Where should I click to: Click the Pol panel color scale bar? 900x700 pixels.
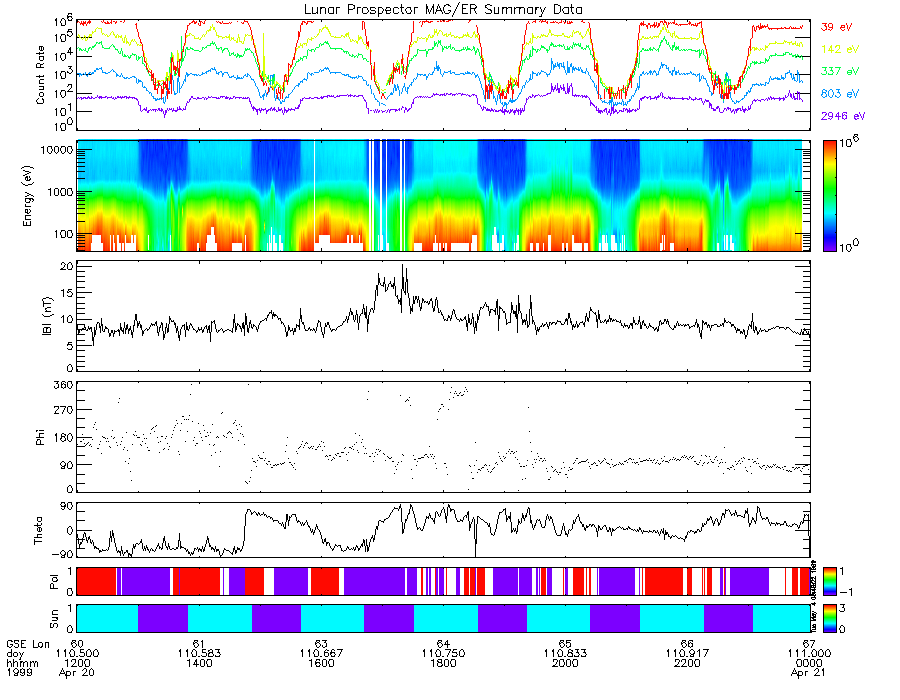pyautogui.click(x=829, y=581)
